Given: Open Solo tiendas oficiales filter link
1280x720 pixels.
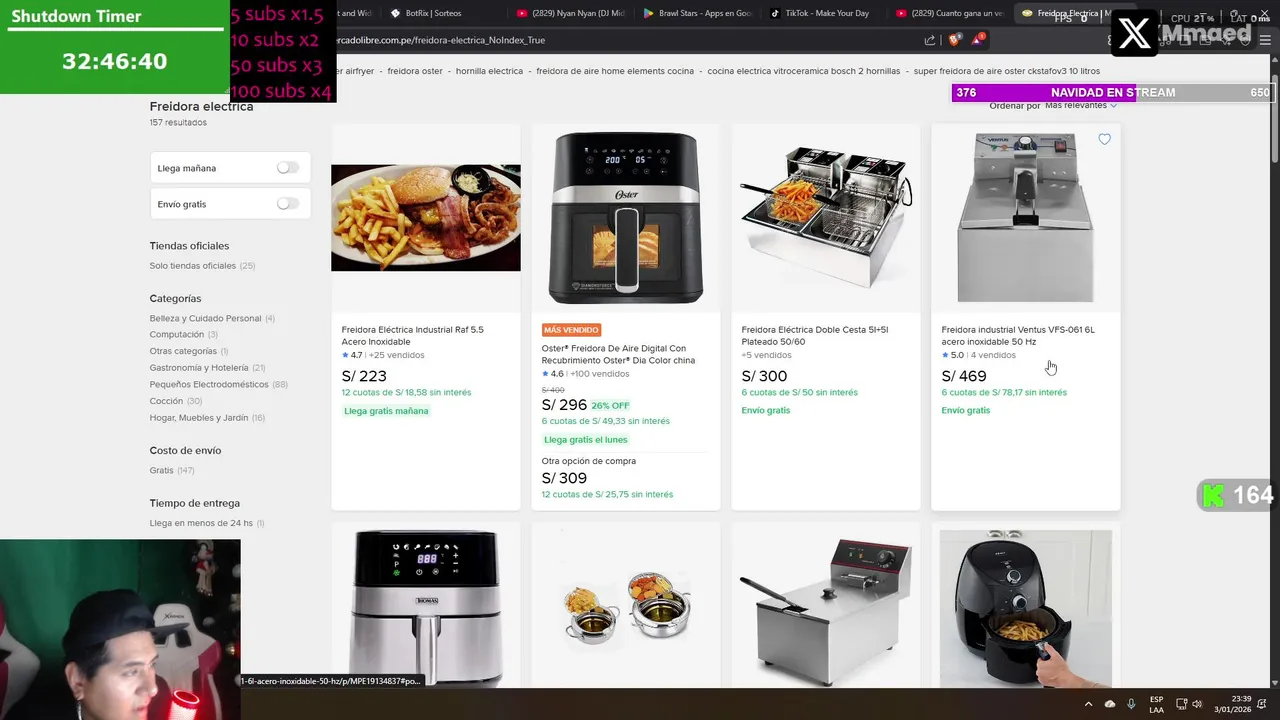Looking at the screenshot, I should point(193,266).
